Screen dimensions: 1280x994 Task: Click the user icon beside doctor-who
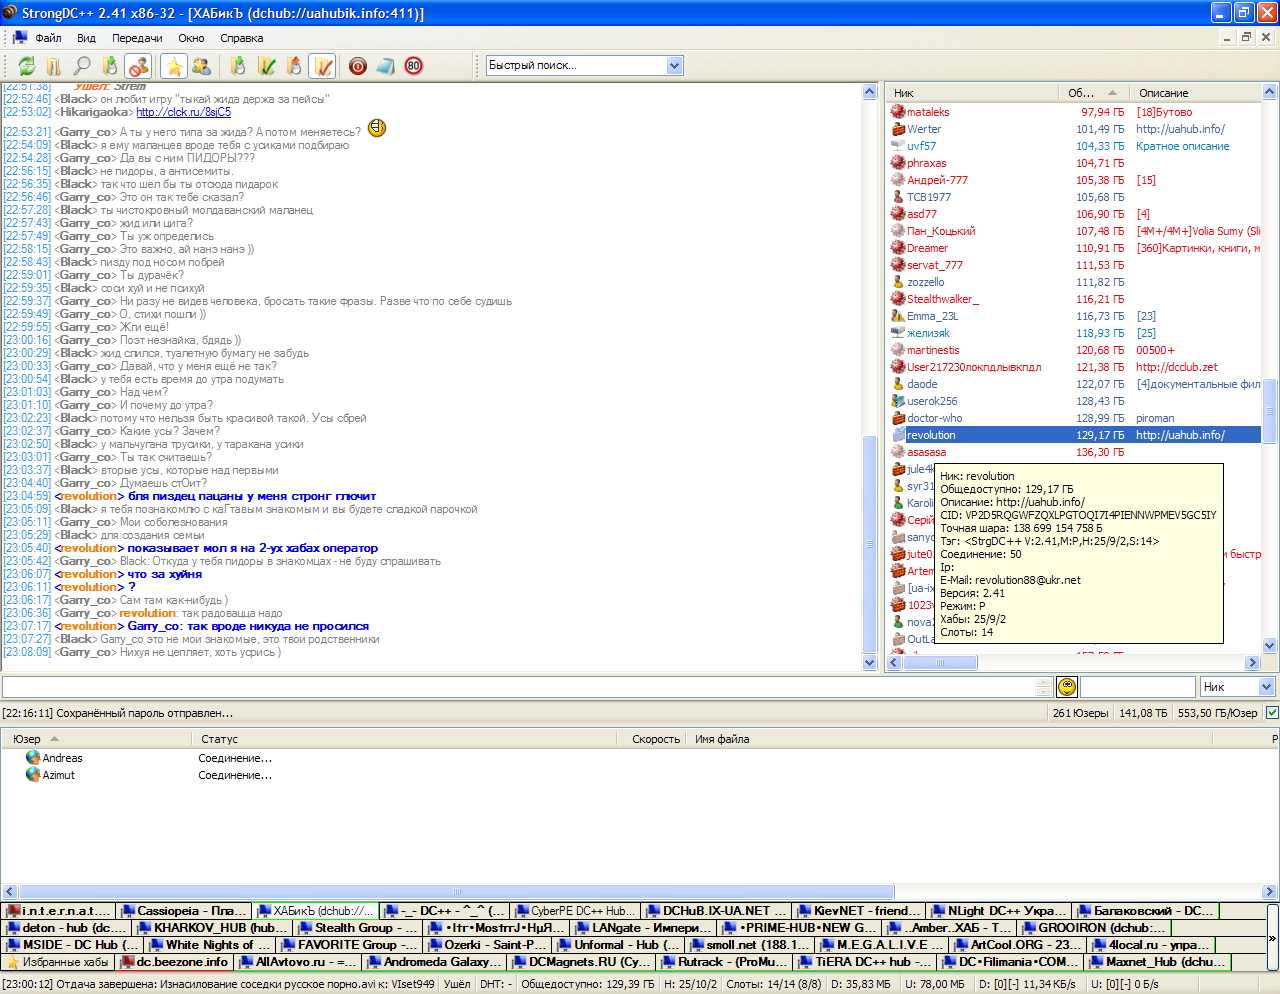[x=898, y=418]
